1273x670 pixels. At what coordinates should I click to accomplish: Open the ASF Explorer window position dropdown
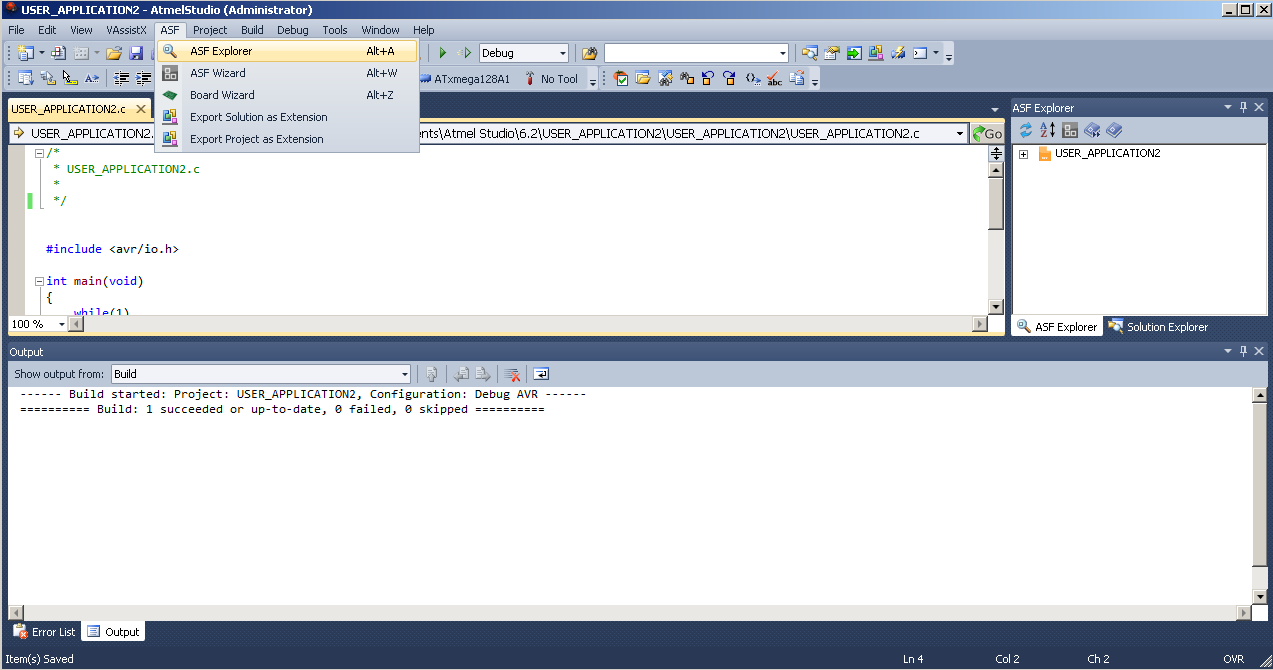click(x=1228, y=107)
